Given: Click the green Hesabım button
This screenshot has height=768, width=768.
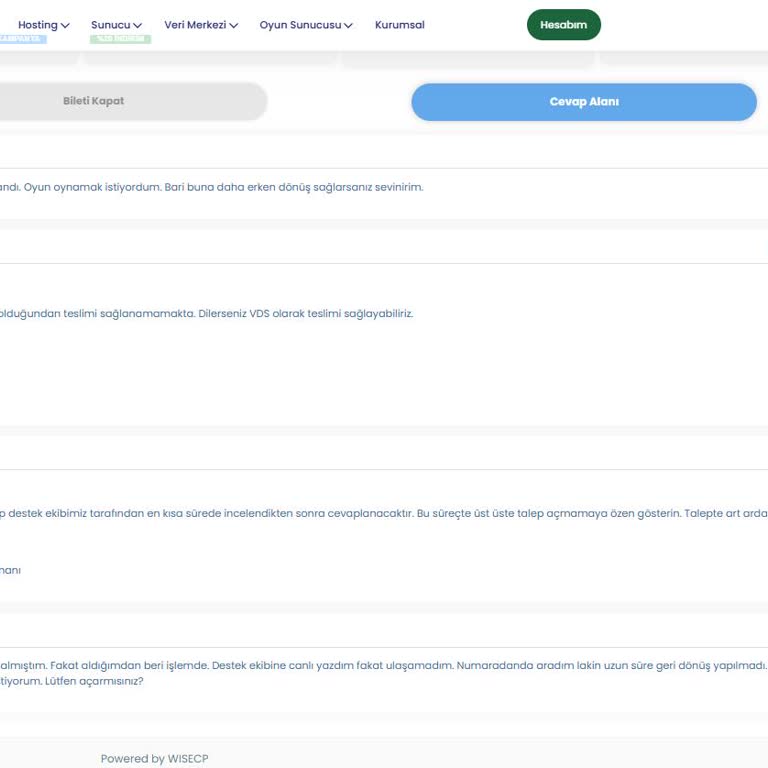Looking at the screenshot, I should 563,25.
